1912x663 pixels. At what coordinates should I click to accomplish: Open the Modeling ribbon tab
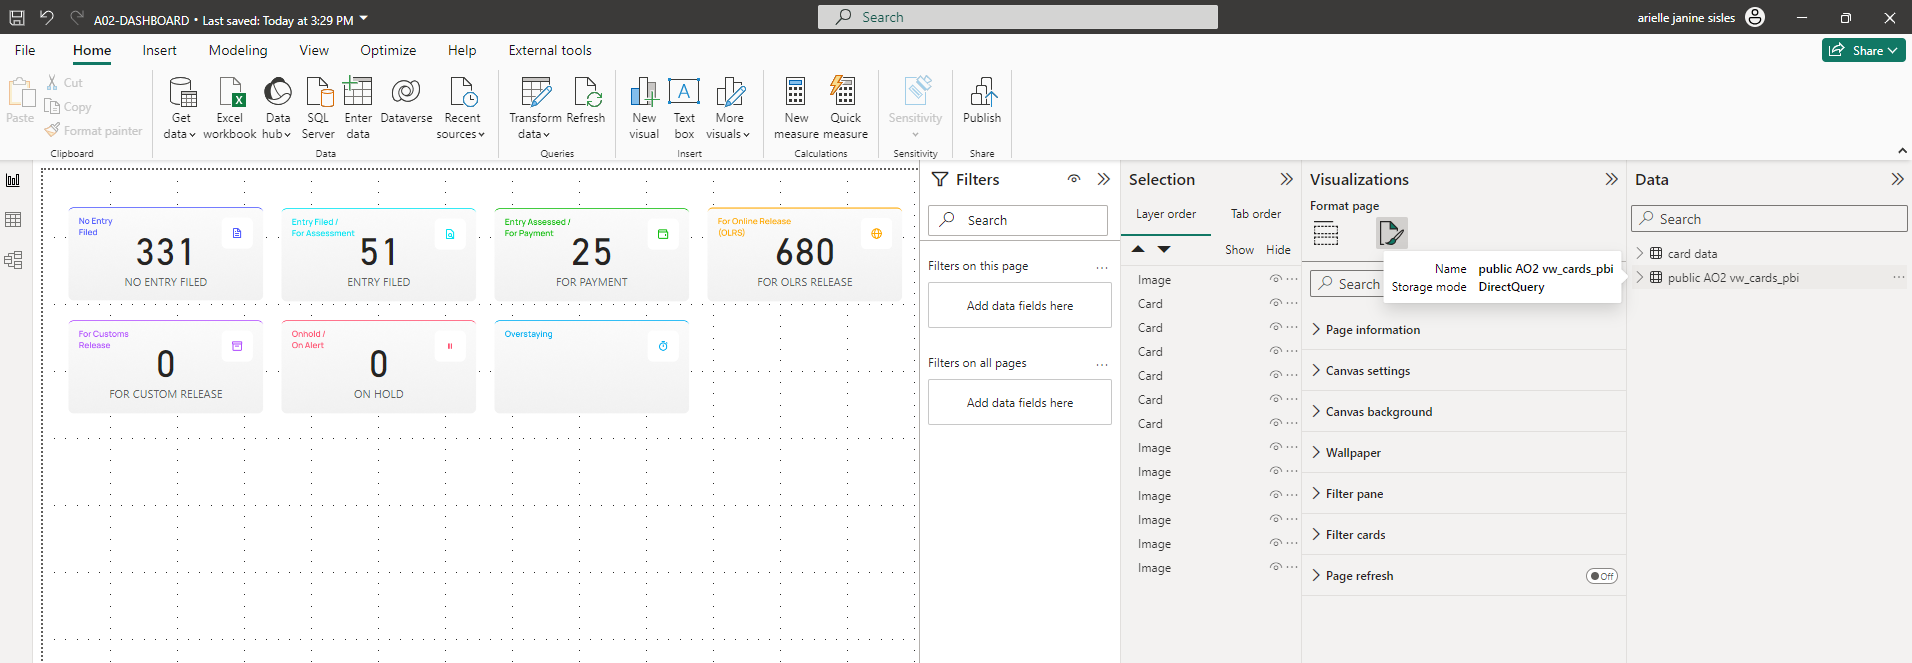[x=238, y=50]
